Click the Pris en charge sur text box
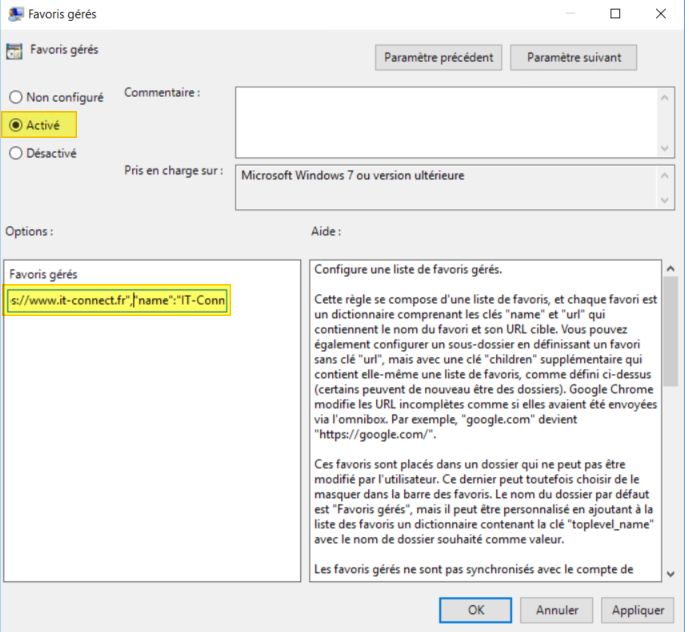 (x=445, y=187)
